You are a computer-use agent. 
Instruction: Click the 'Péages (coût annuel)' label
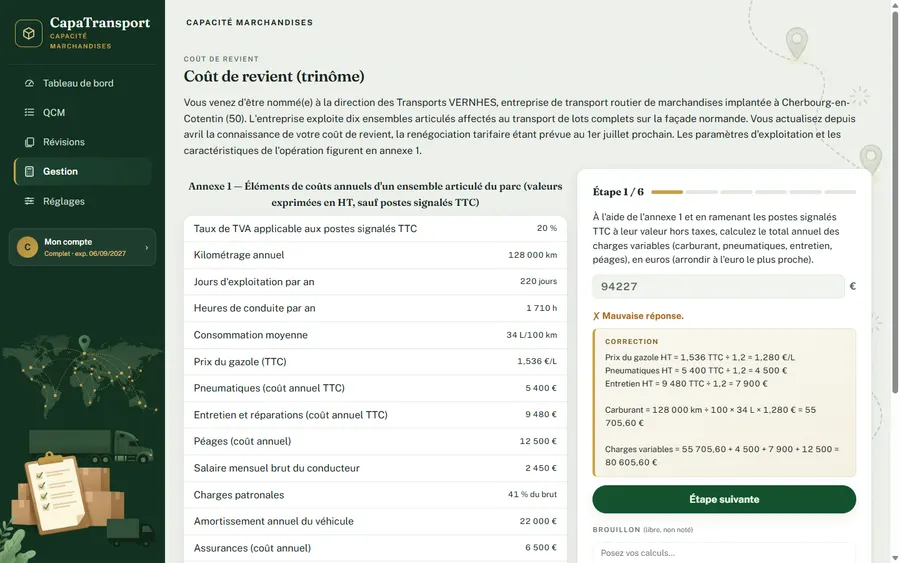click(x=242, y=441)
